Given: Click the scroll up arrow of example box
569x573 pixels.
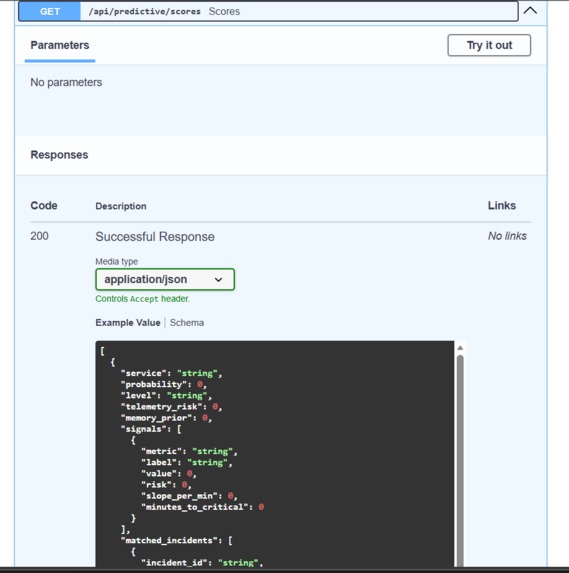Looking at the screenshot, I should coord(460,348).
